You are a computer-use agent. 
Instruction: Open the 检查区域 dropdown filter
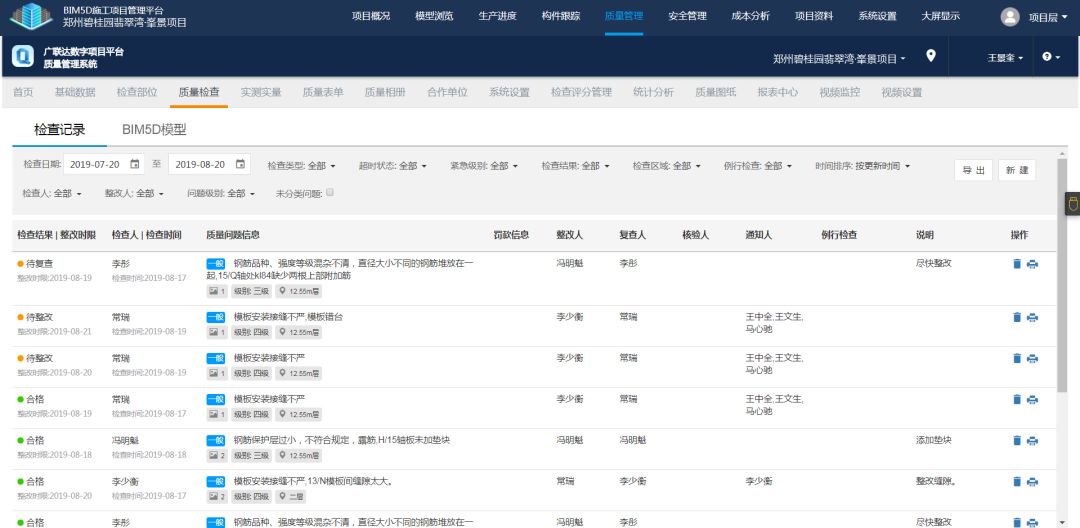point(667,166)
